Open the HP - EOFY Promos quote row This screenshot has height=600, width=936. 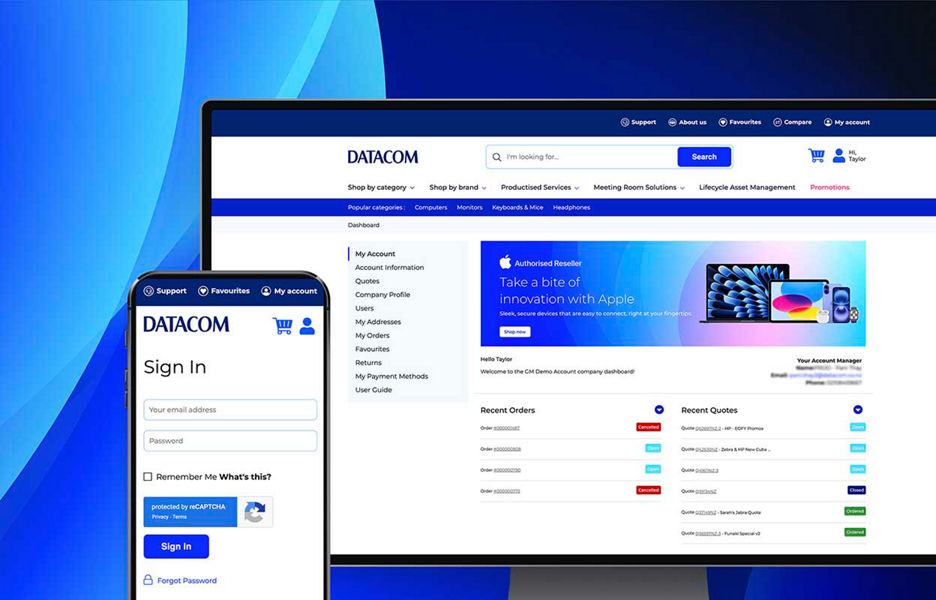[x=773, y=428]
